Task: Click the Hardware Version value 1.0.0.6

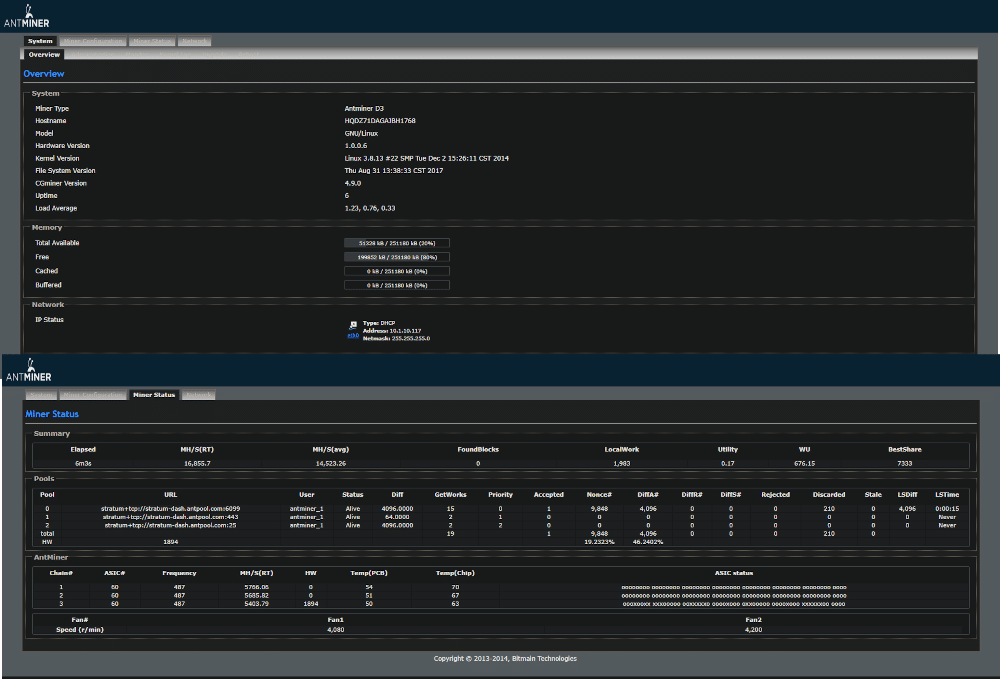Action: 356,146
